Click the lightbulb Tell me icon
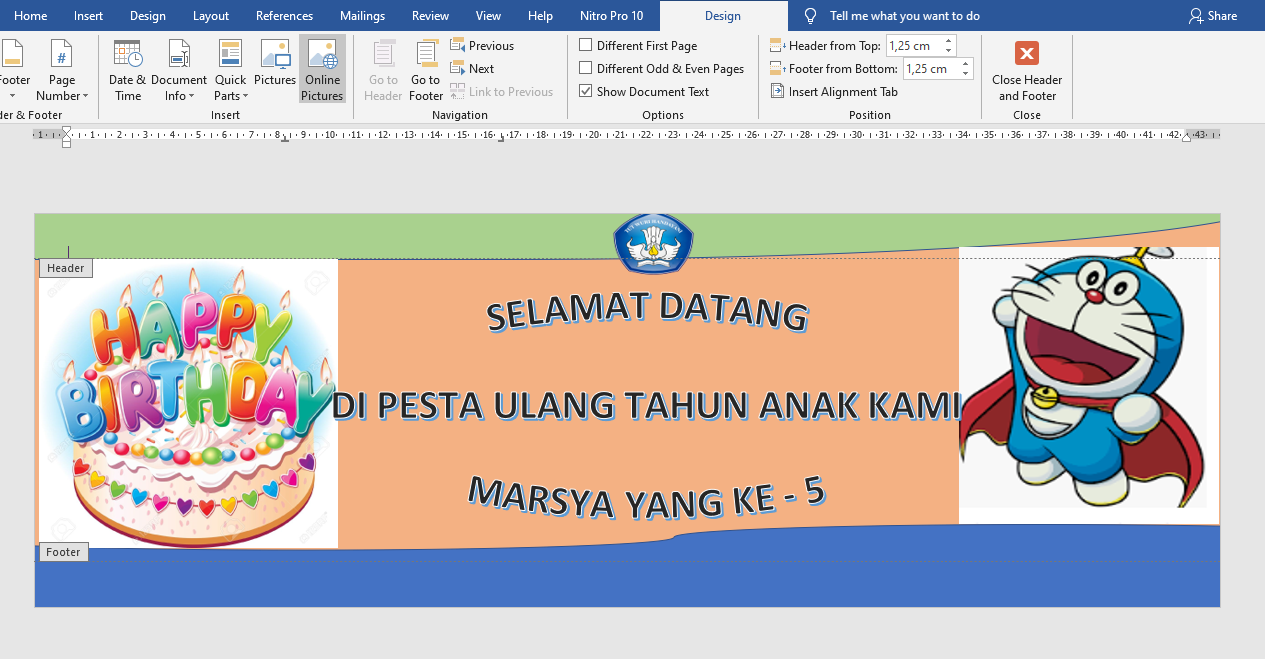The height and width of the screenshot is (659, 1265). (x=811, y=16)
